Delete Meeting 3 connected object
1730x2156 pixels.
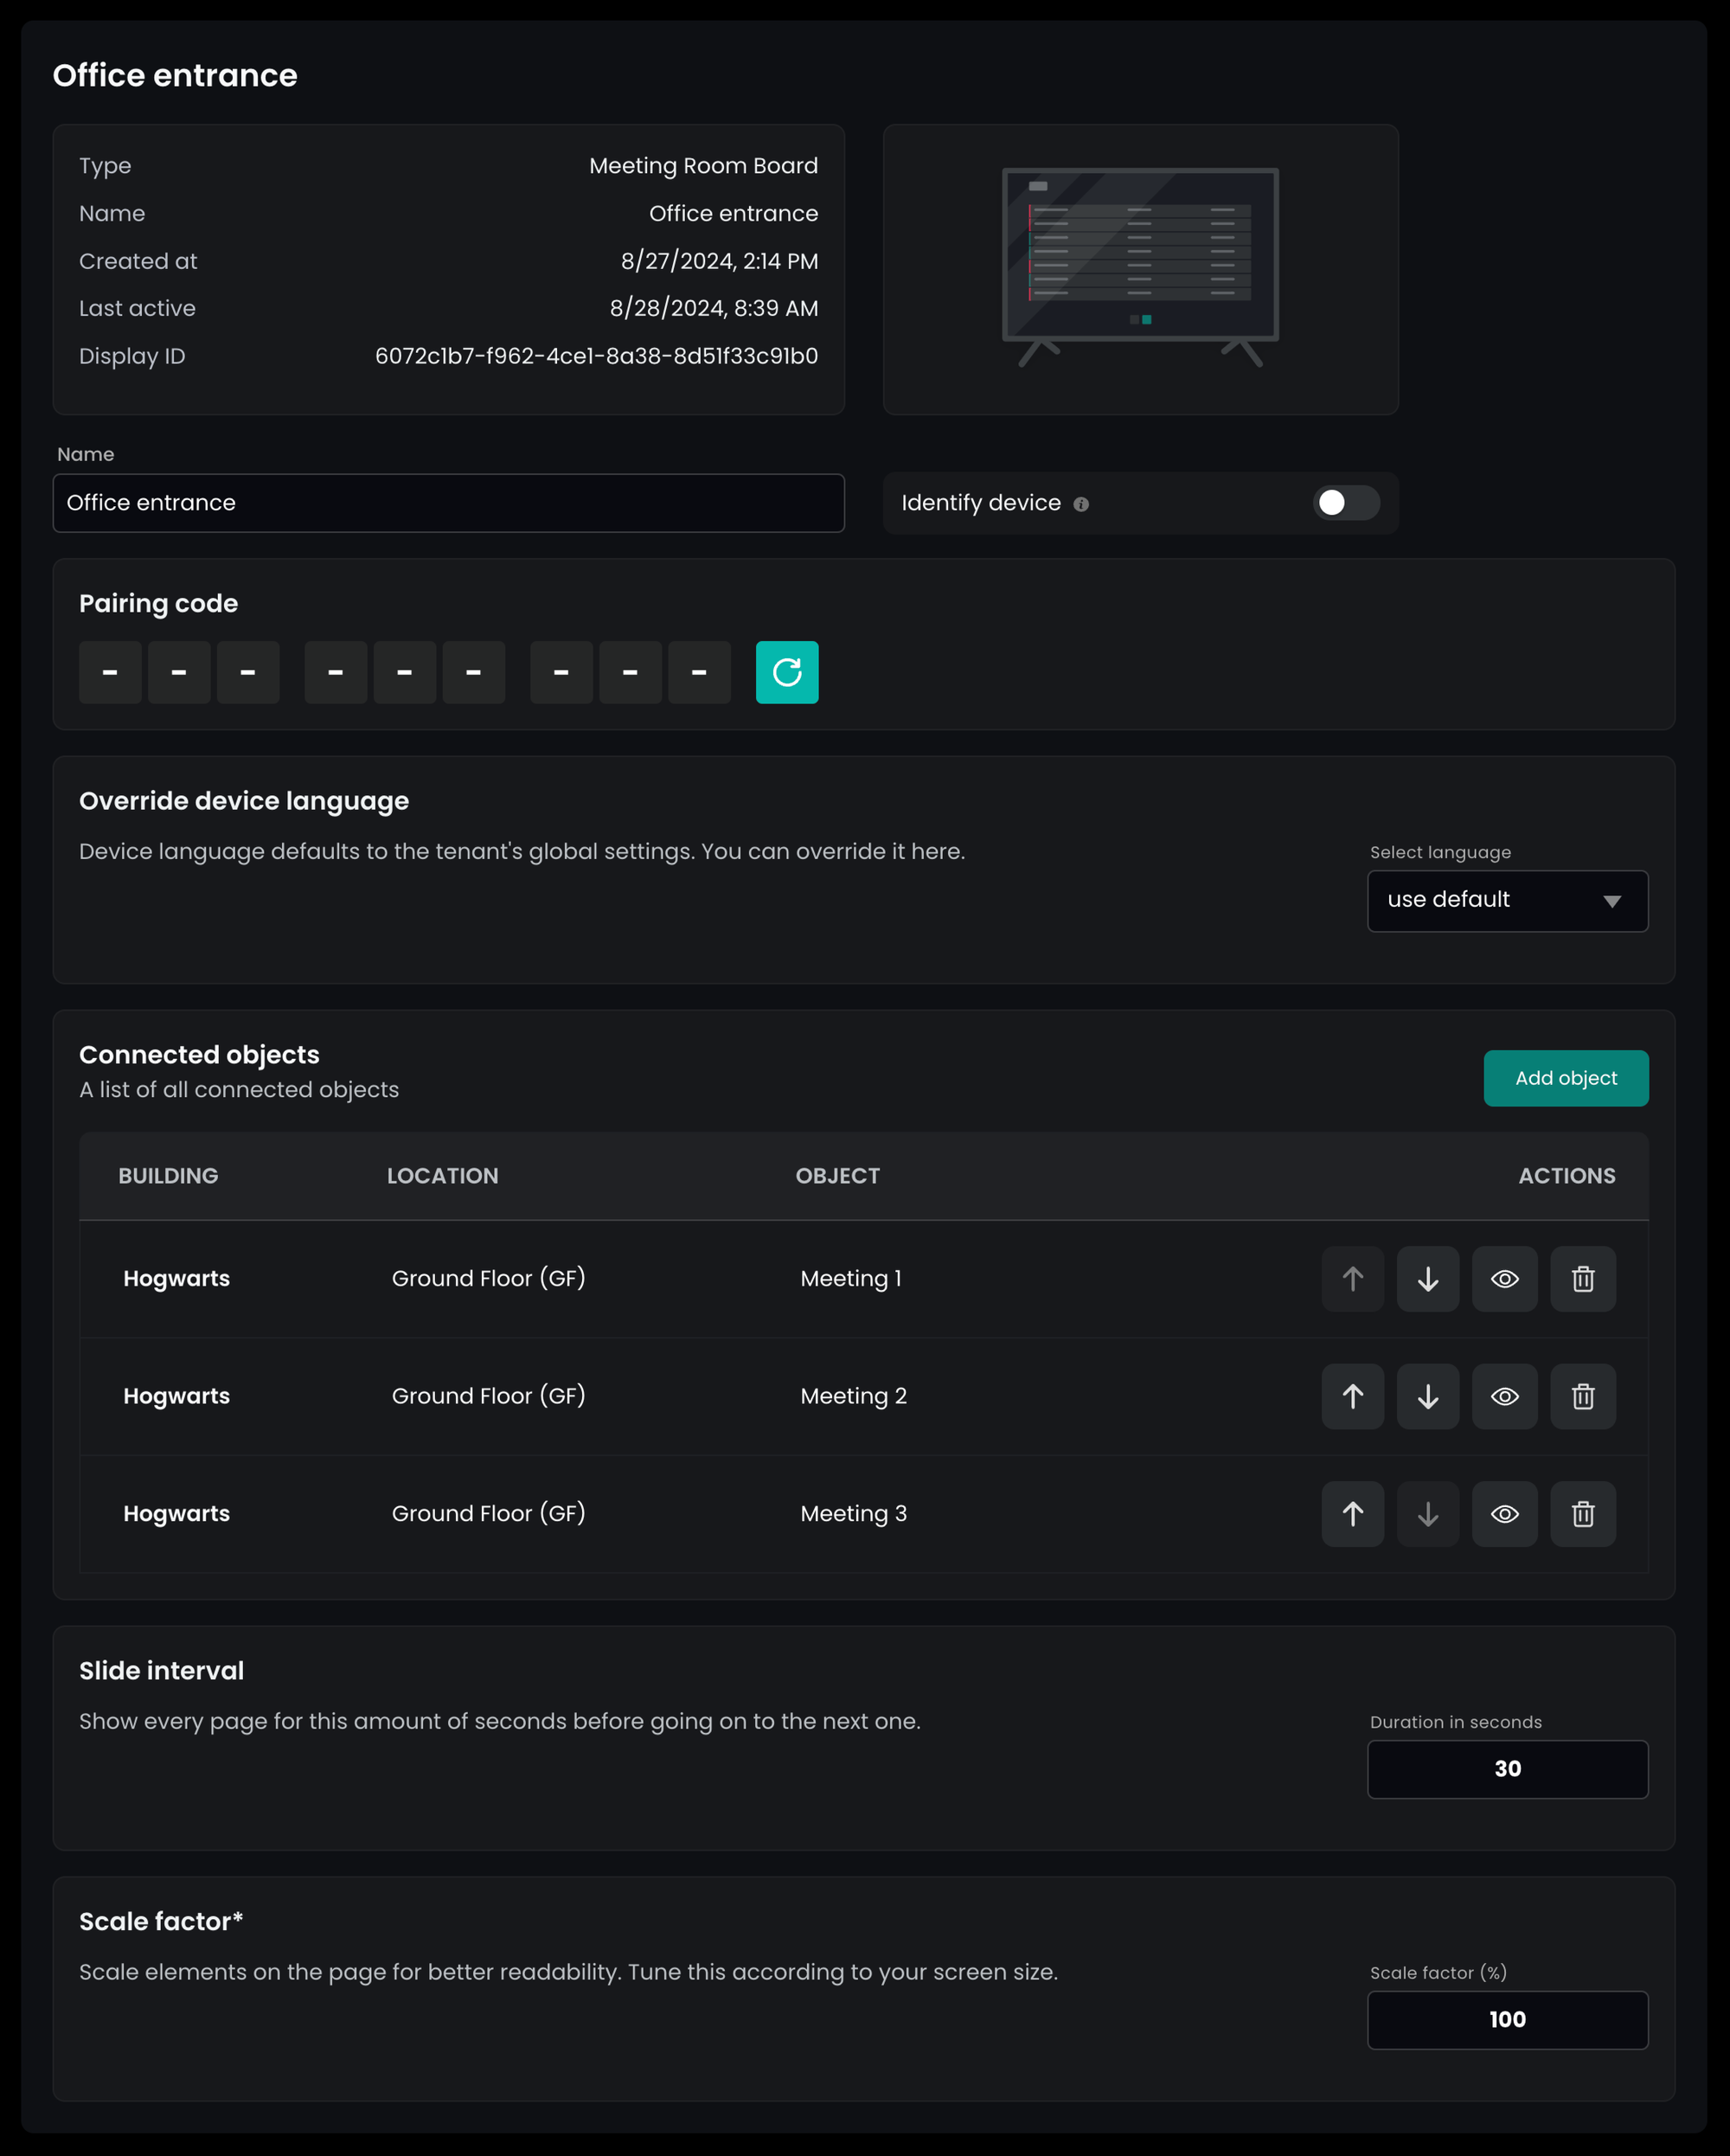pyautogui.click(x=1582, y=1514)
